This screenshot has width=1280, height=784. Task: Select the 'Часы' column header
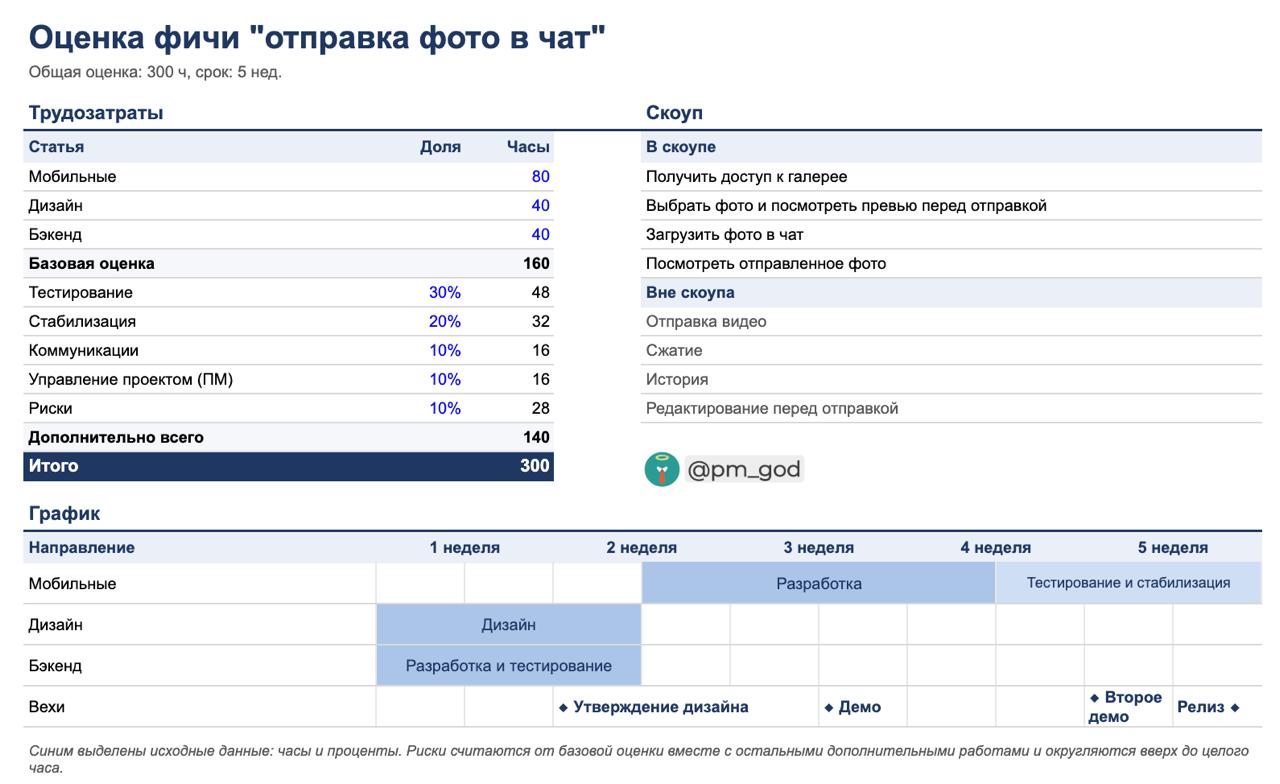(x=528, y=147)
